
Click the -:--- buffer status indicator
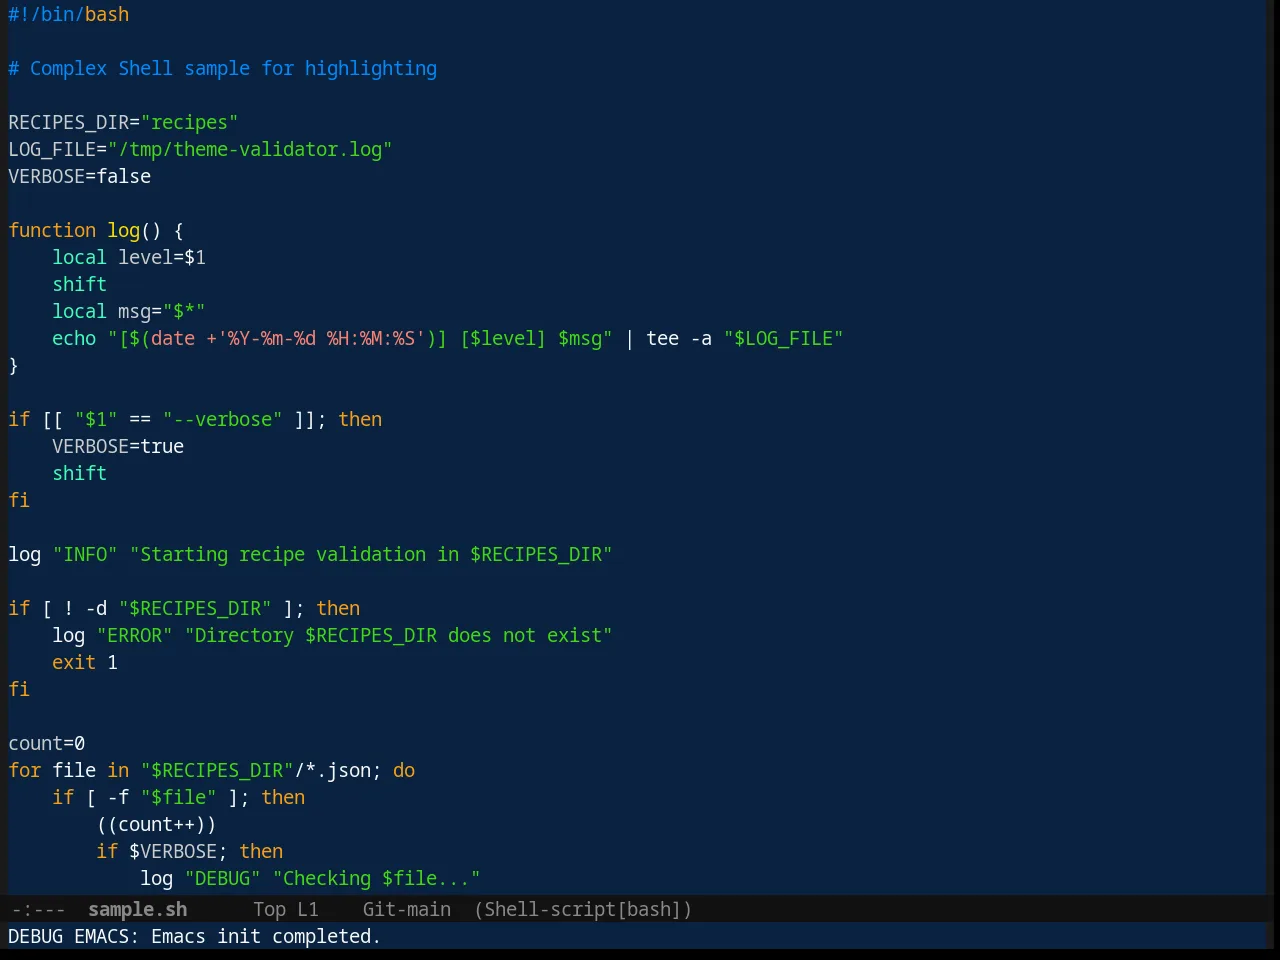pyautogui.click(x=38, y=909)
